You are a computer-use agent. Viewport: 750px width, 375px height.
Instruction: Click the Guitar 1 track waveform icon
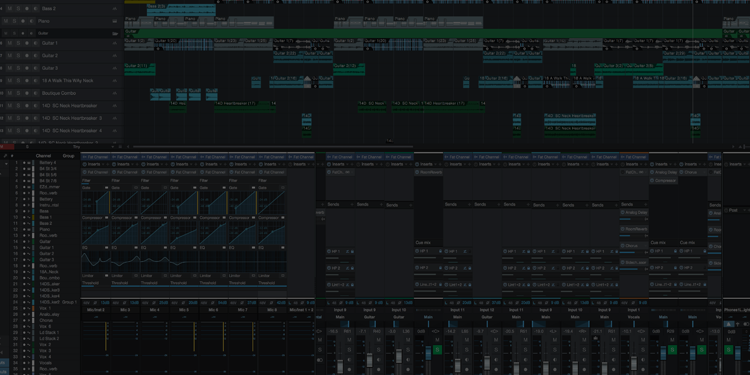tap(115, 43)
